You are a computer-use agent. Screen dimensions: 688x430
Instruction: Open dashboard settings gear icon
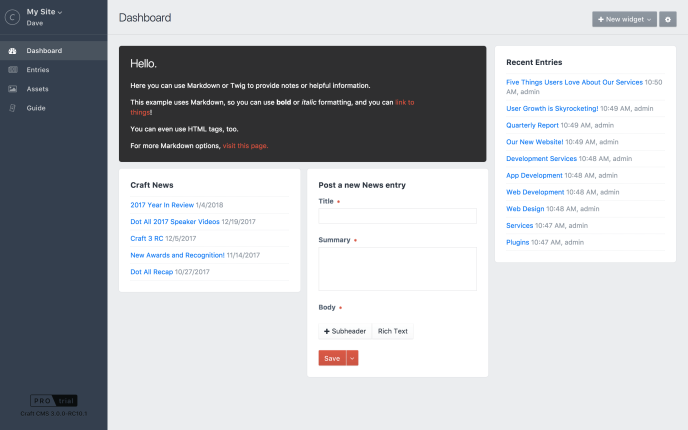pos(667,19)
